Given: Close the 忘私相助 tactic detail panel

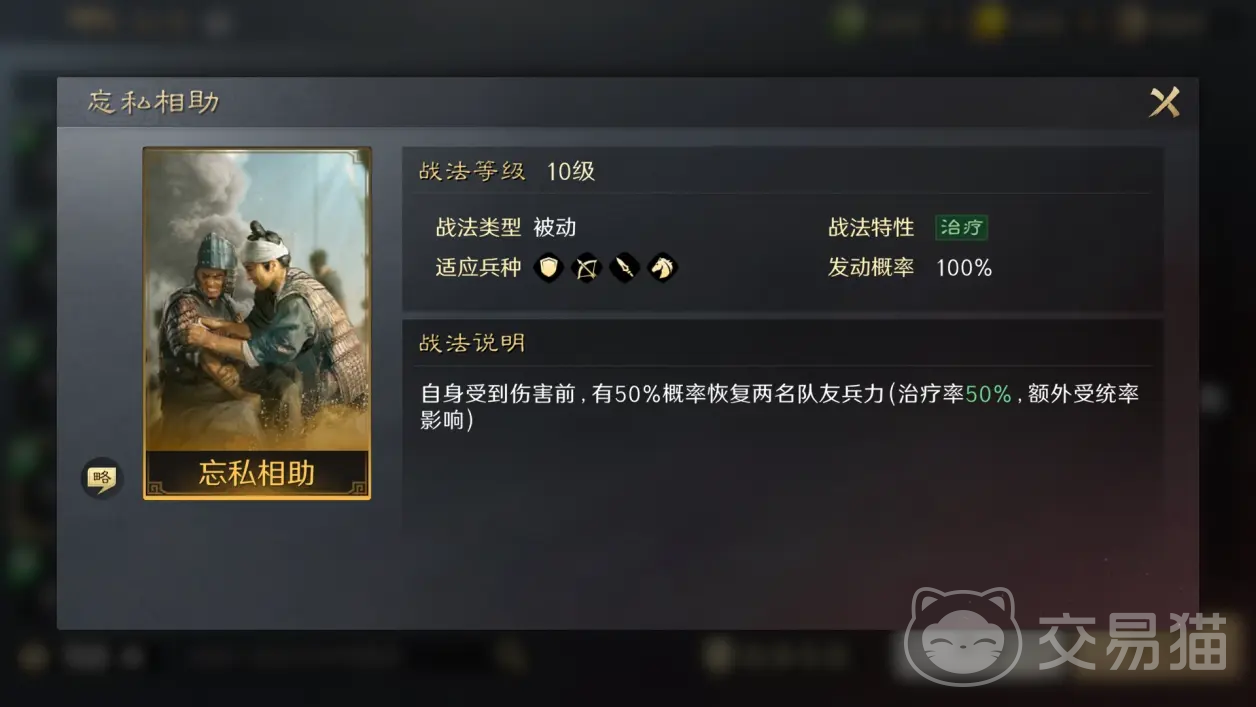Looking at the screenshot, I should [x=1164, y=102].
